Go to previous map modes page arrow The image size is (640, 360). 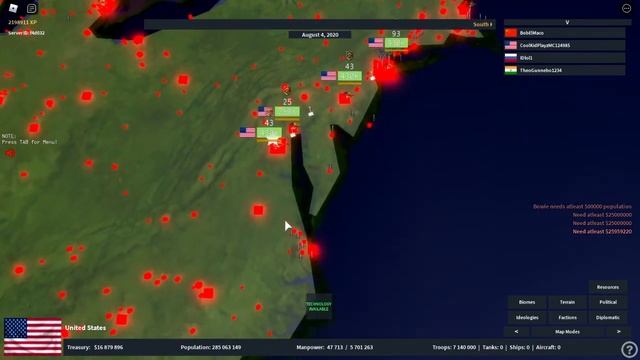(x=516, y=332)
